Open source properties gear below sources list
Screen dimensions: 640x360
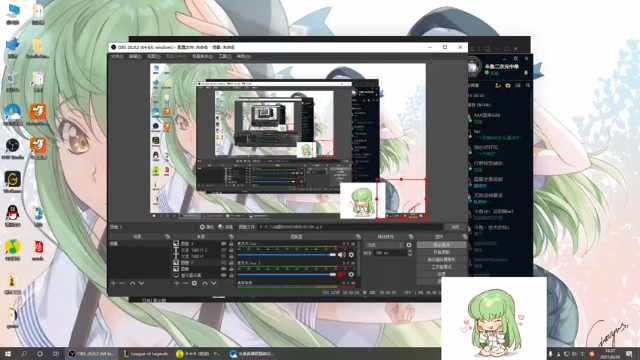194,283
